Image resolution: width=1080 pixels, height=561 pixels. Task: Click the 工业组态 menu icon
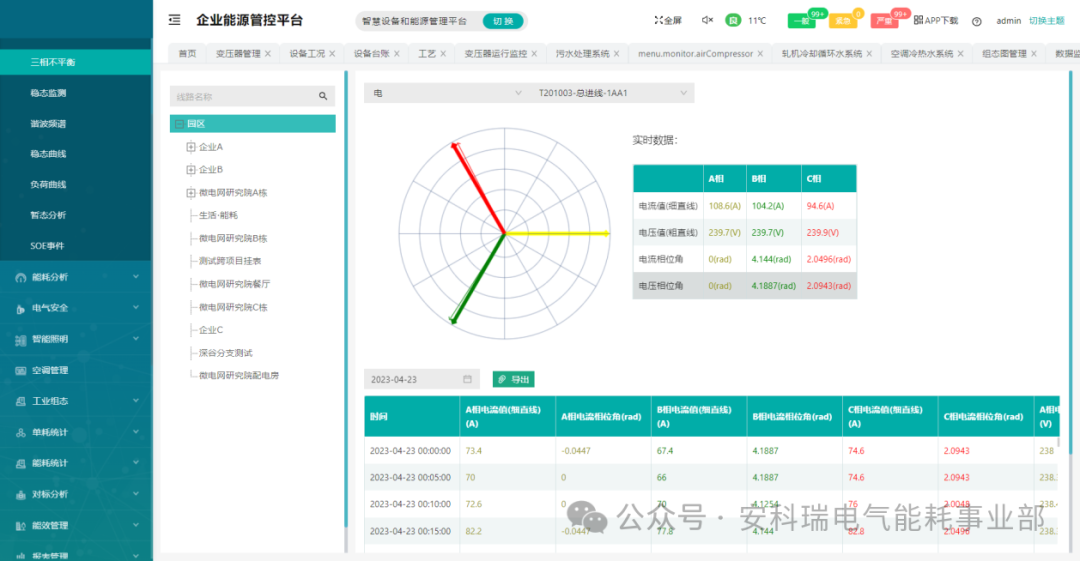21,401
